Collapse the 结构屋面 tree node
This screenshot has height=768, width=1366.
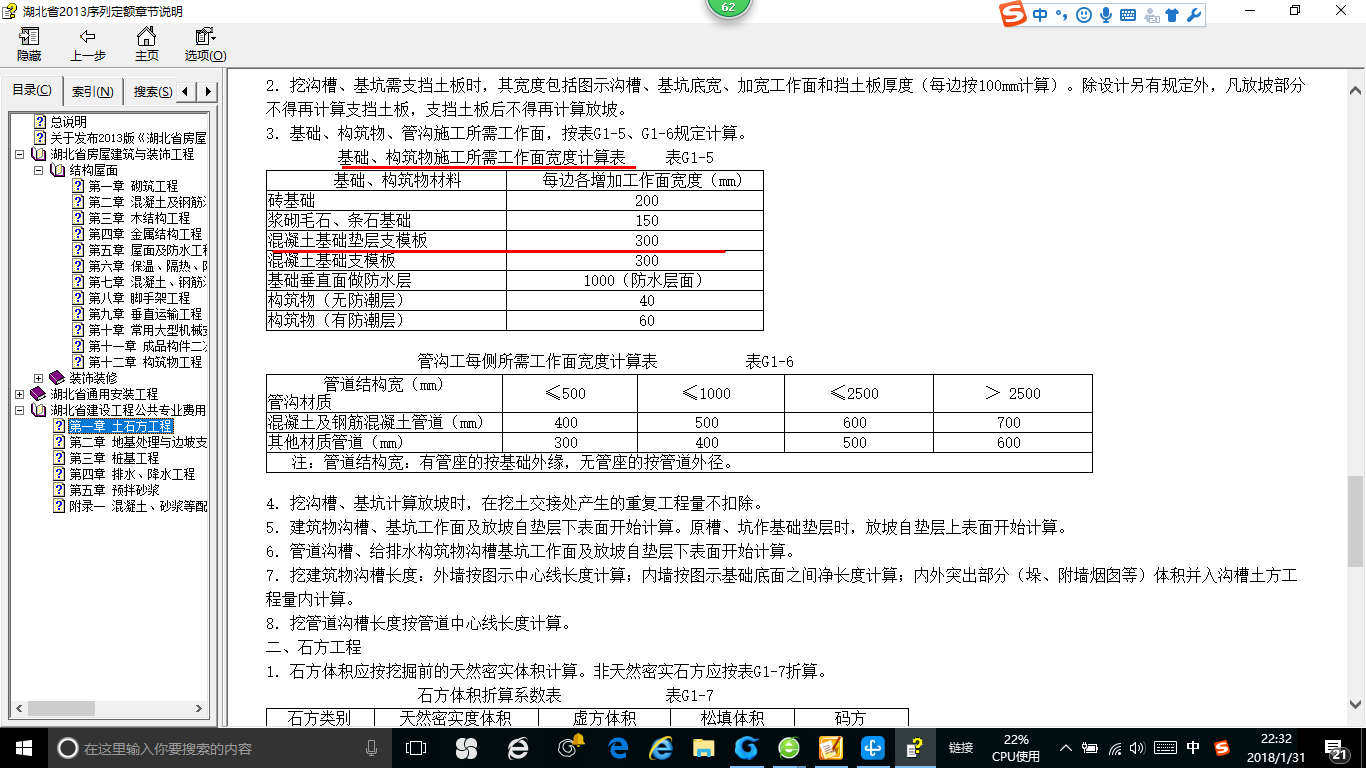39,171
